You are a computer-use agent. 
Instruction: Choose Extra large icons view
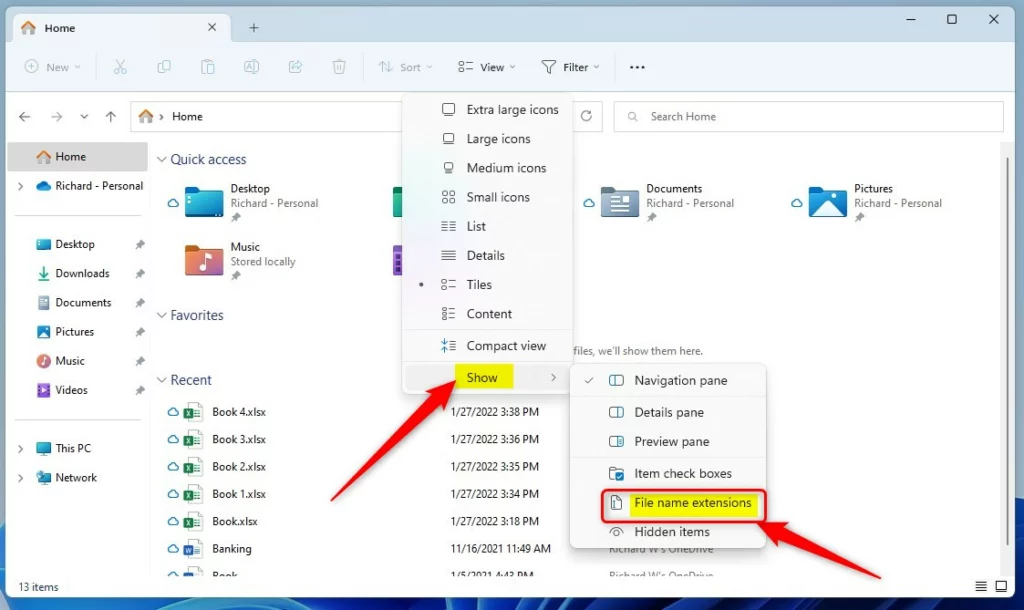pos(511,110)
